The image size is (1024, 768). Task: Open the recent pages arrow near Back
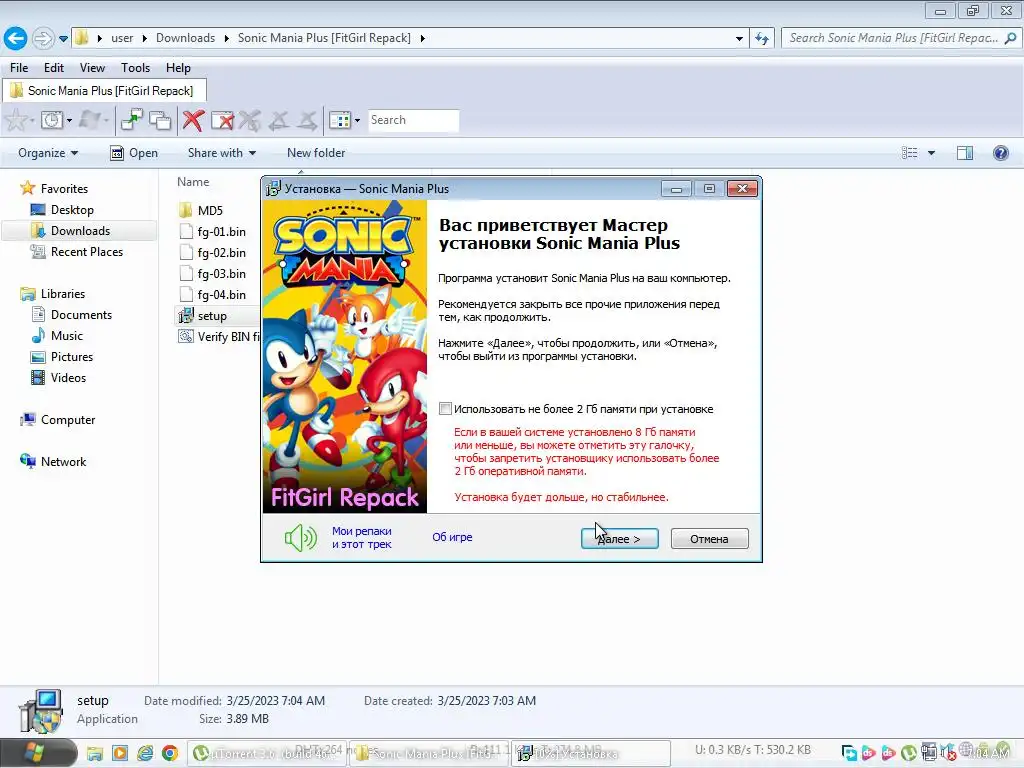click(x=63, y=39)
